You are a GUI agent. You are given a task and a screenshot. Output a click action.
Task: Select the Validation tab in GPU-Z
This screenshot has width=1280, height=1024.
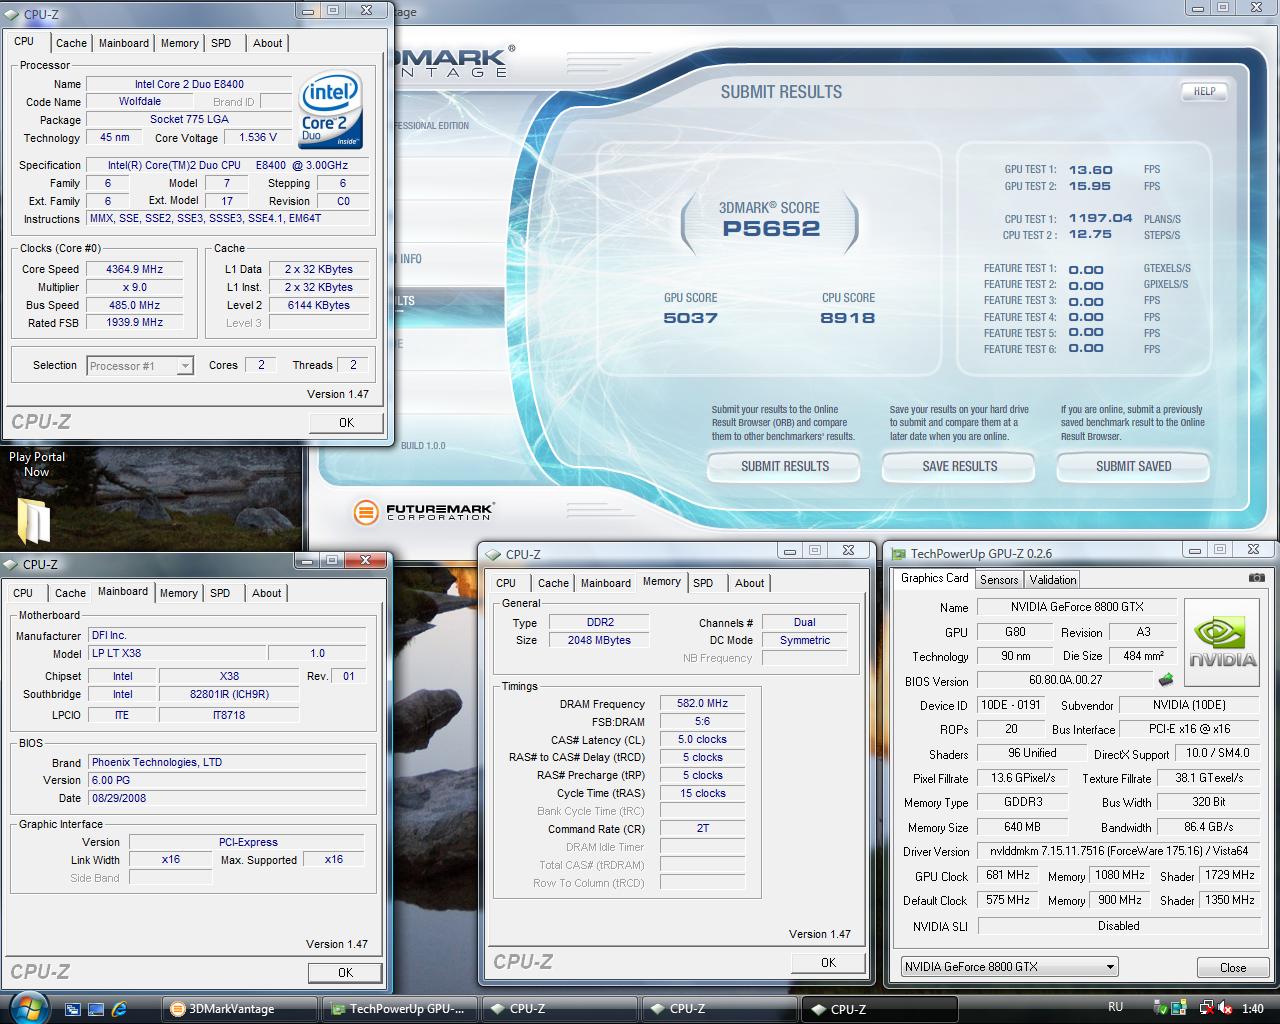click(x=1053, y=579)
